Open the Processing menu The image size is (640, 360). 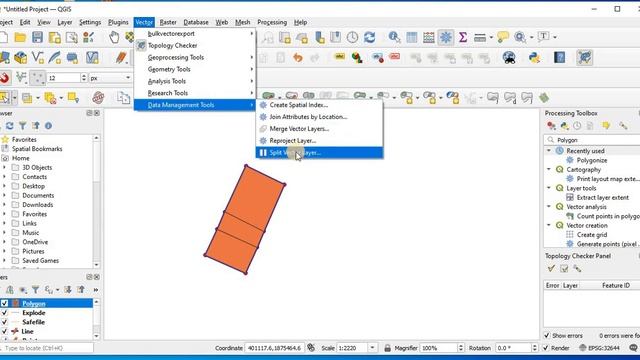point(272,22)
